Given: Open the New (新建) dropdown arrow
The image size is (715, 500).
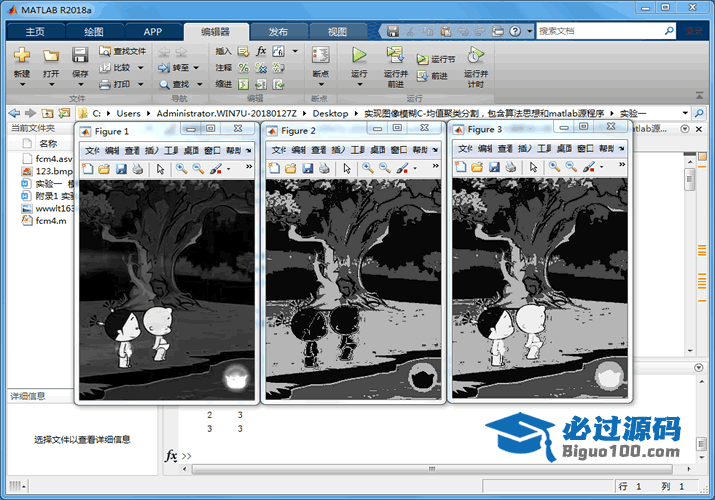Looking at the screenshot, I should (x=21, y=84).
